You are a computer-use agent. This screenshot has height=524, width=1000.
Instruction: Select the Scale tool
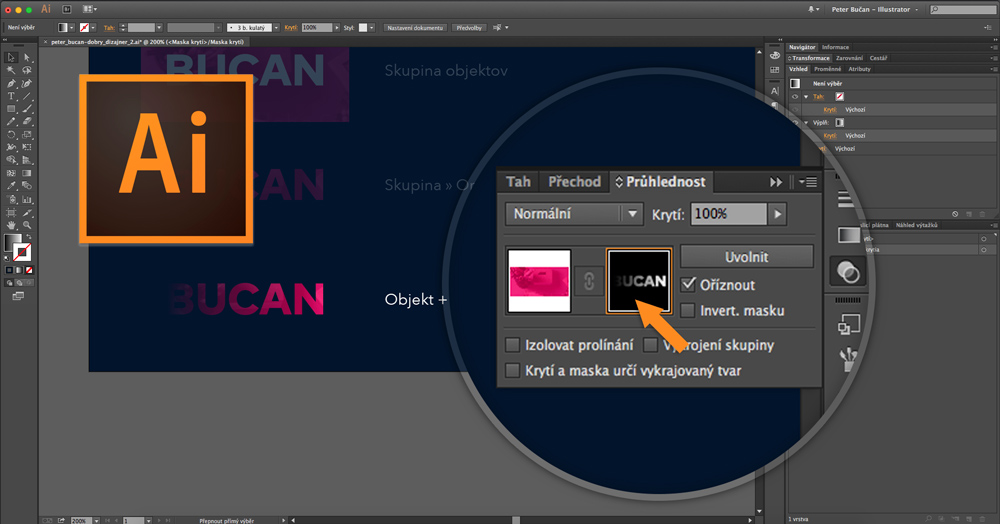[27, 135]
